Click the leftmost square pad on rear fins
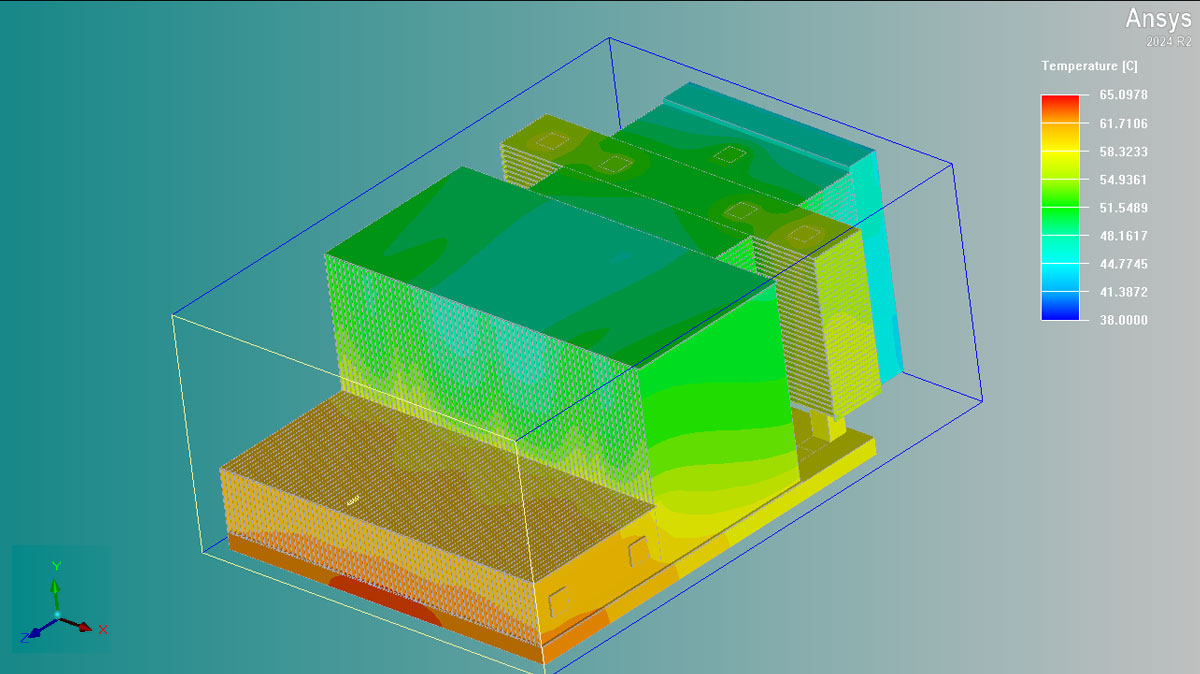 pyautogui.click(x=549, y=141)
